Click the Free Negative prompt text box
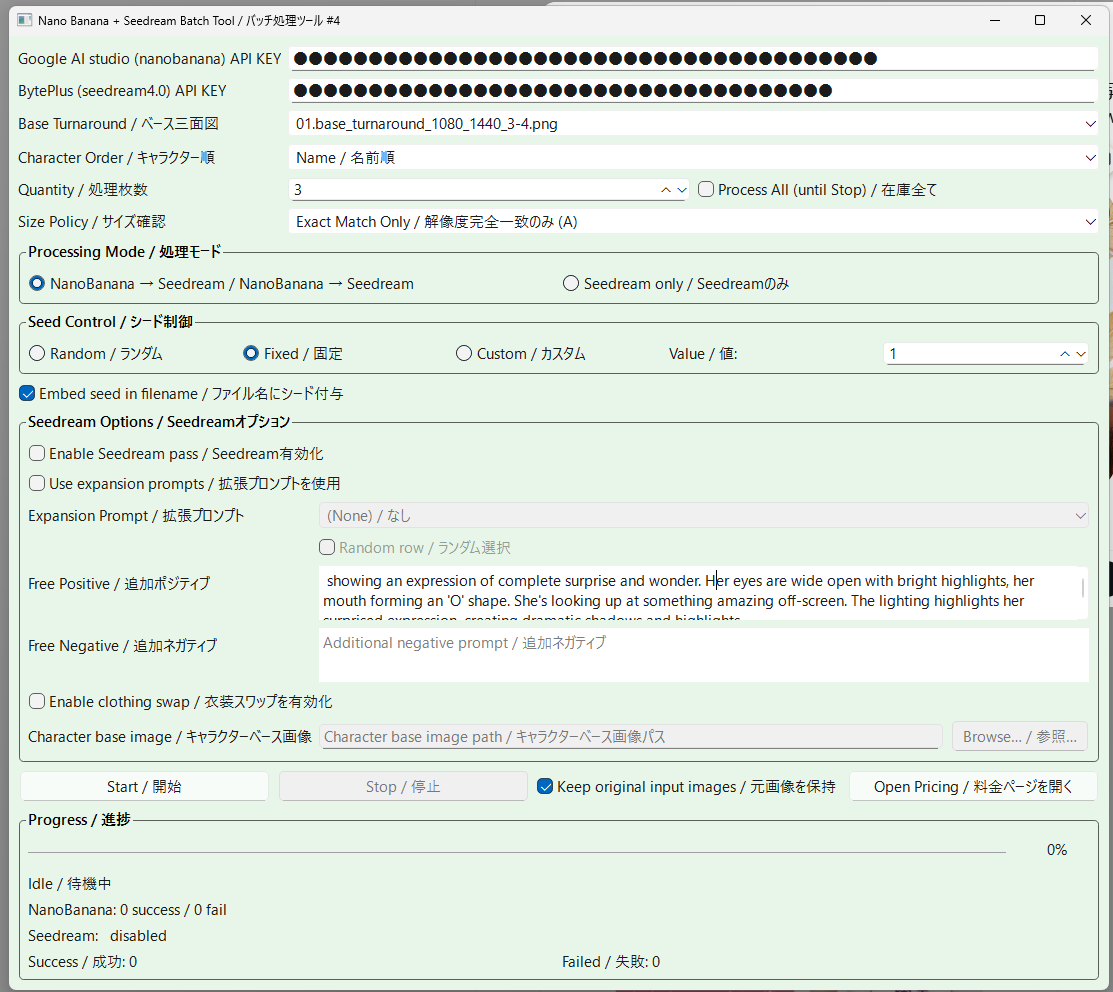Image resolution: width=1113 pixels, height=992 pixels. coord(703,655)
